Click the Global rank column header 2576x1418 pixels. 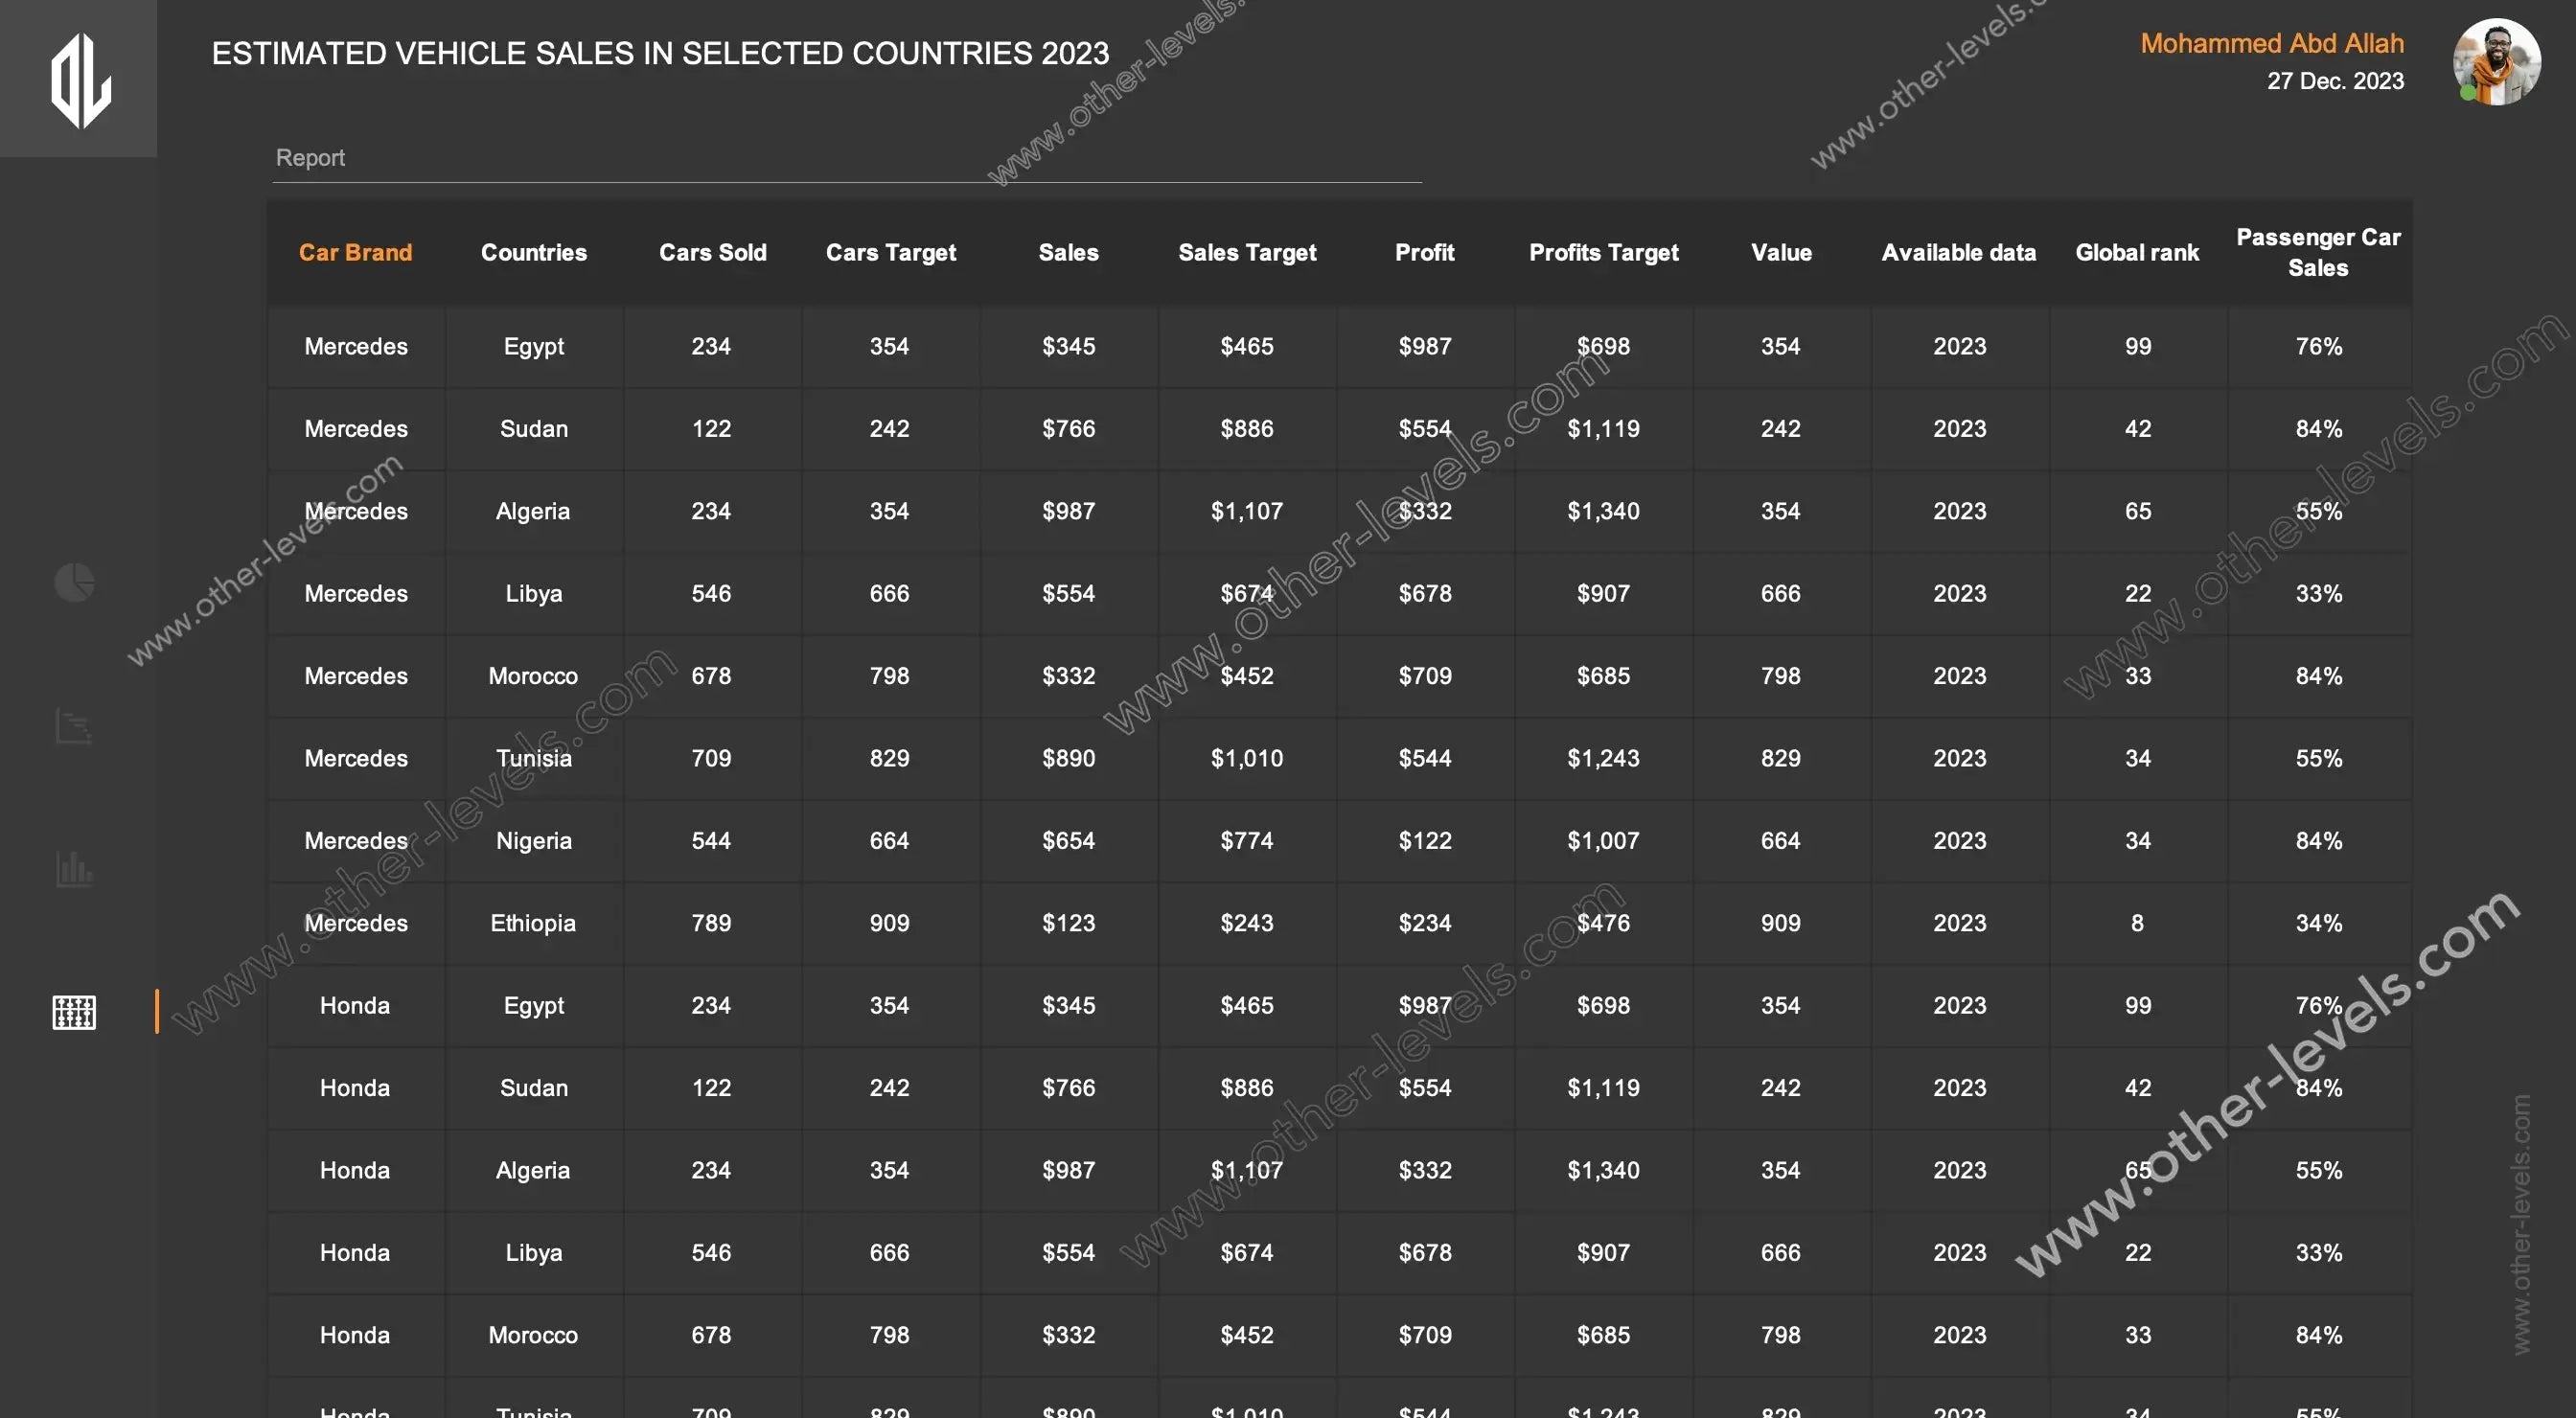coord(2137,252)
